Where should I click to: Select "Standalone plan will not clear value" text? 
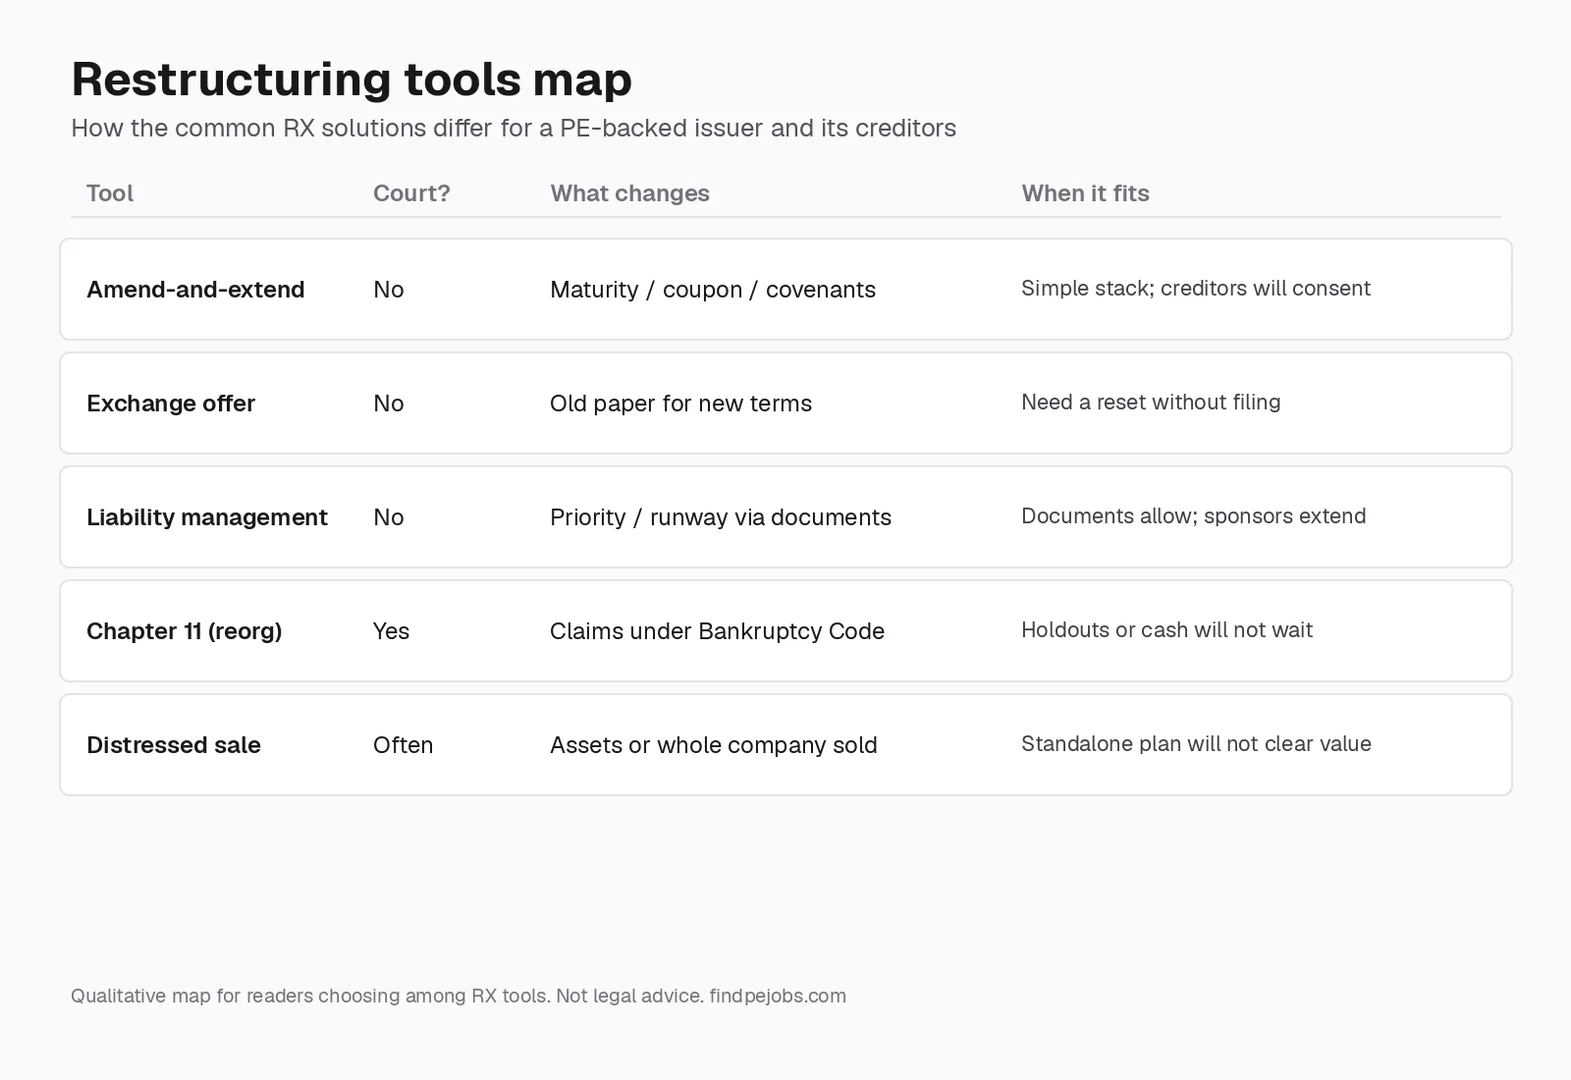click(x=1196, y=744)
